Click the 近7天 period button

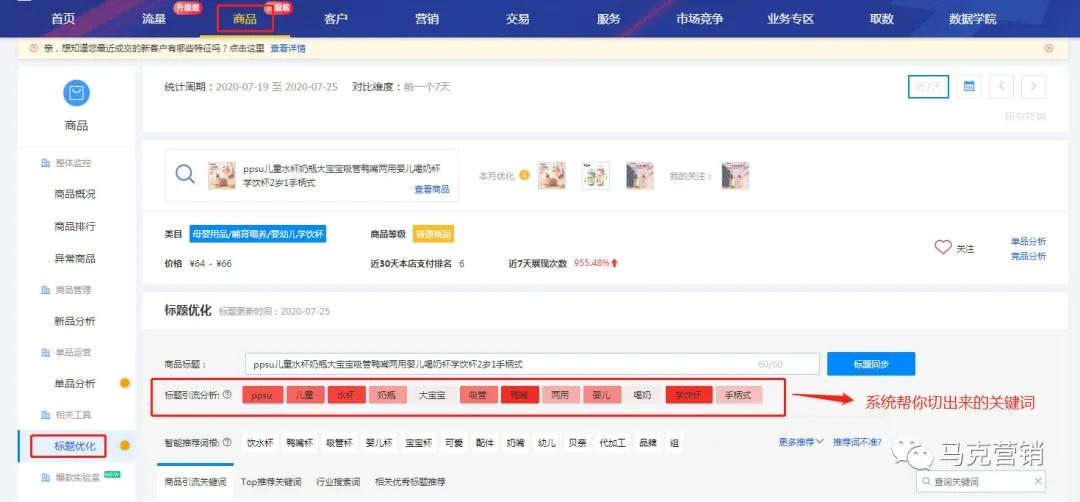[x=928, y=87]
